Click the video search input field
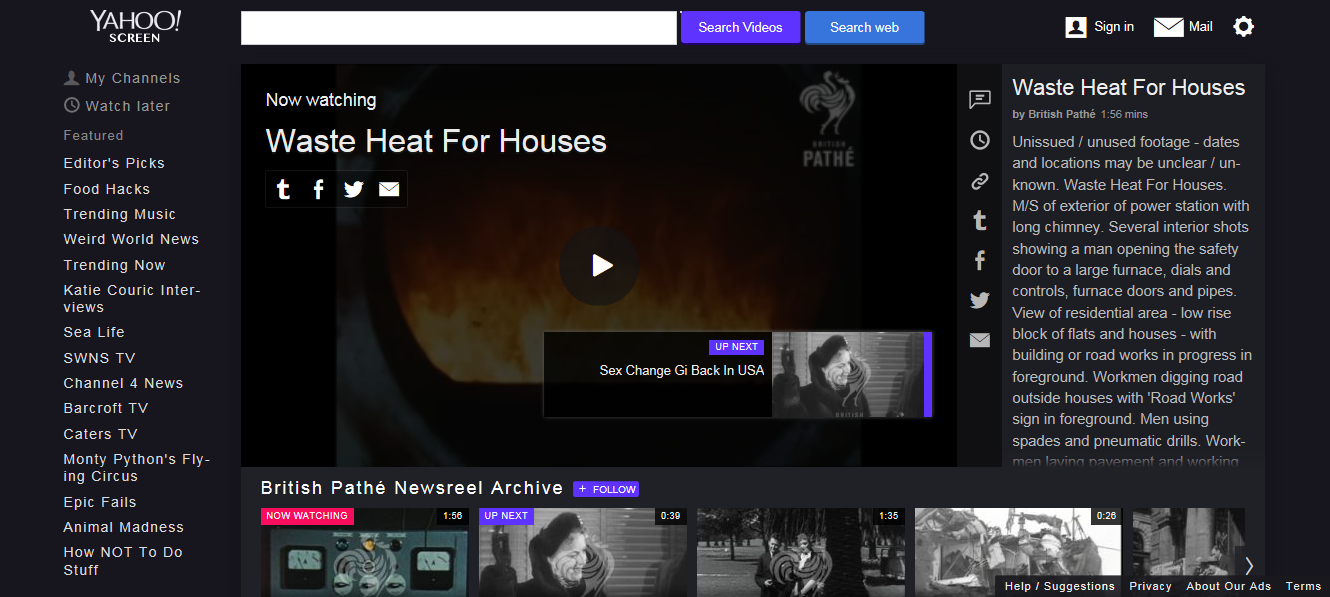The width and height of the screenshot is (1330, 597). [x=459, y=28]
